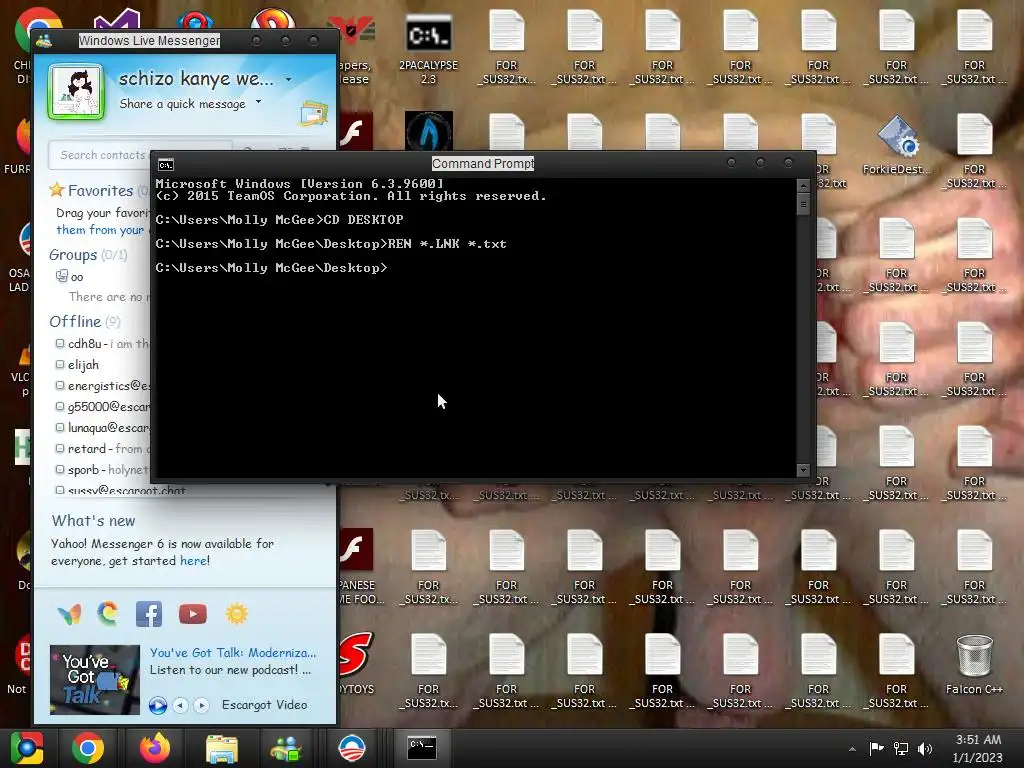Click the Messenger profile avatar picture

pyautogui.click(x=76, y=92)
